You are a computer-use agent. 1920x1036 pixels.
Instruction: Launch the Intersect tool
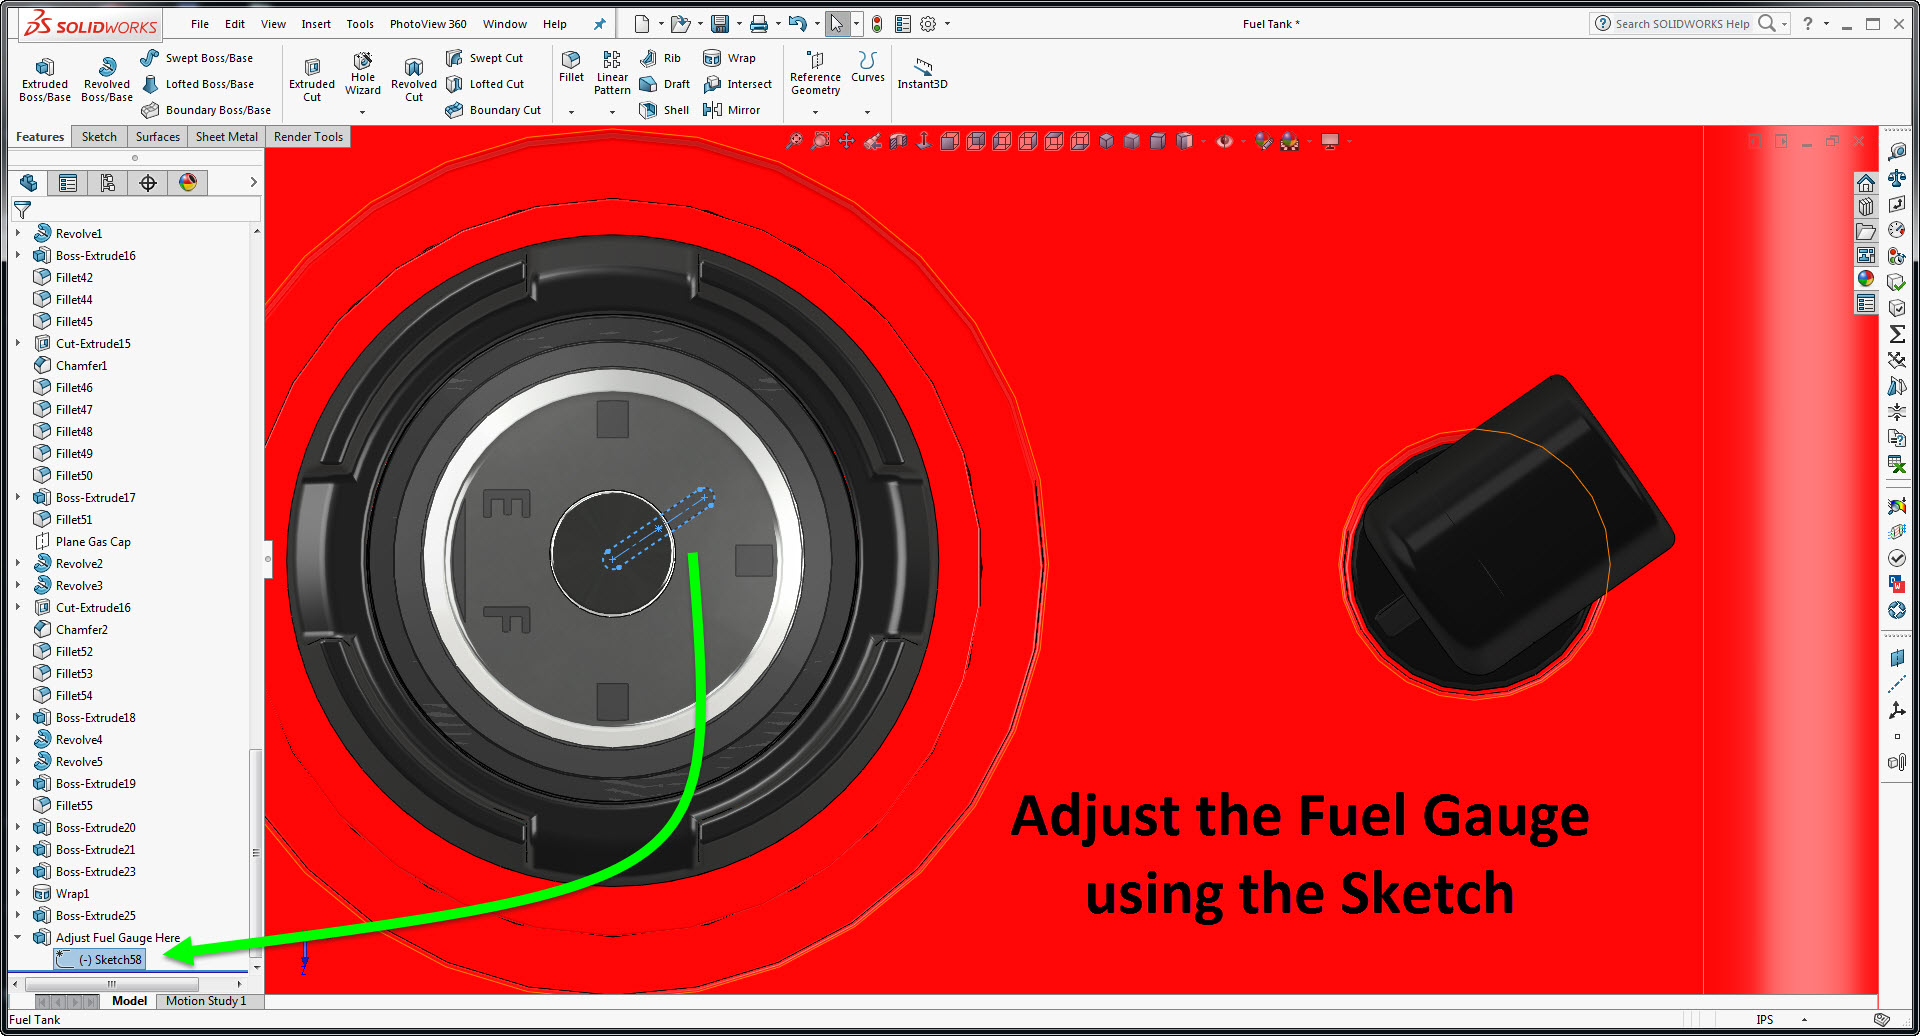pos(737,84)
